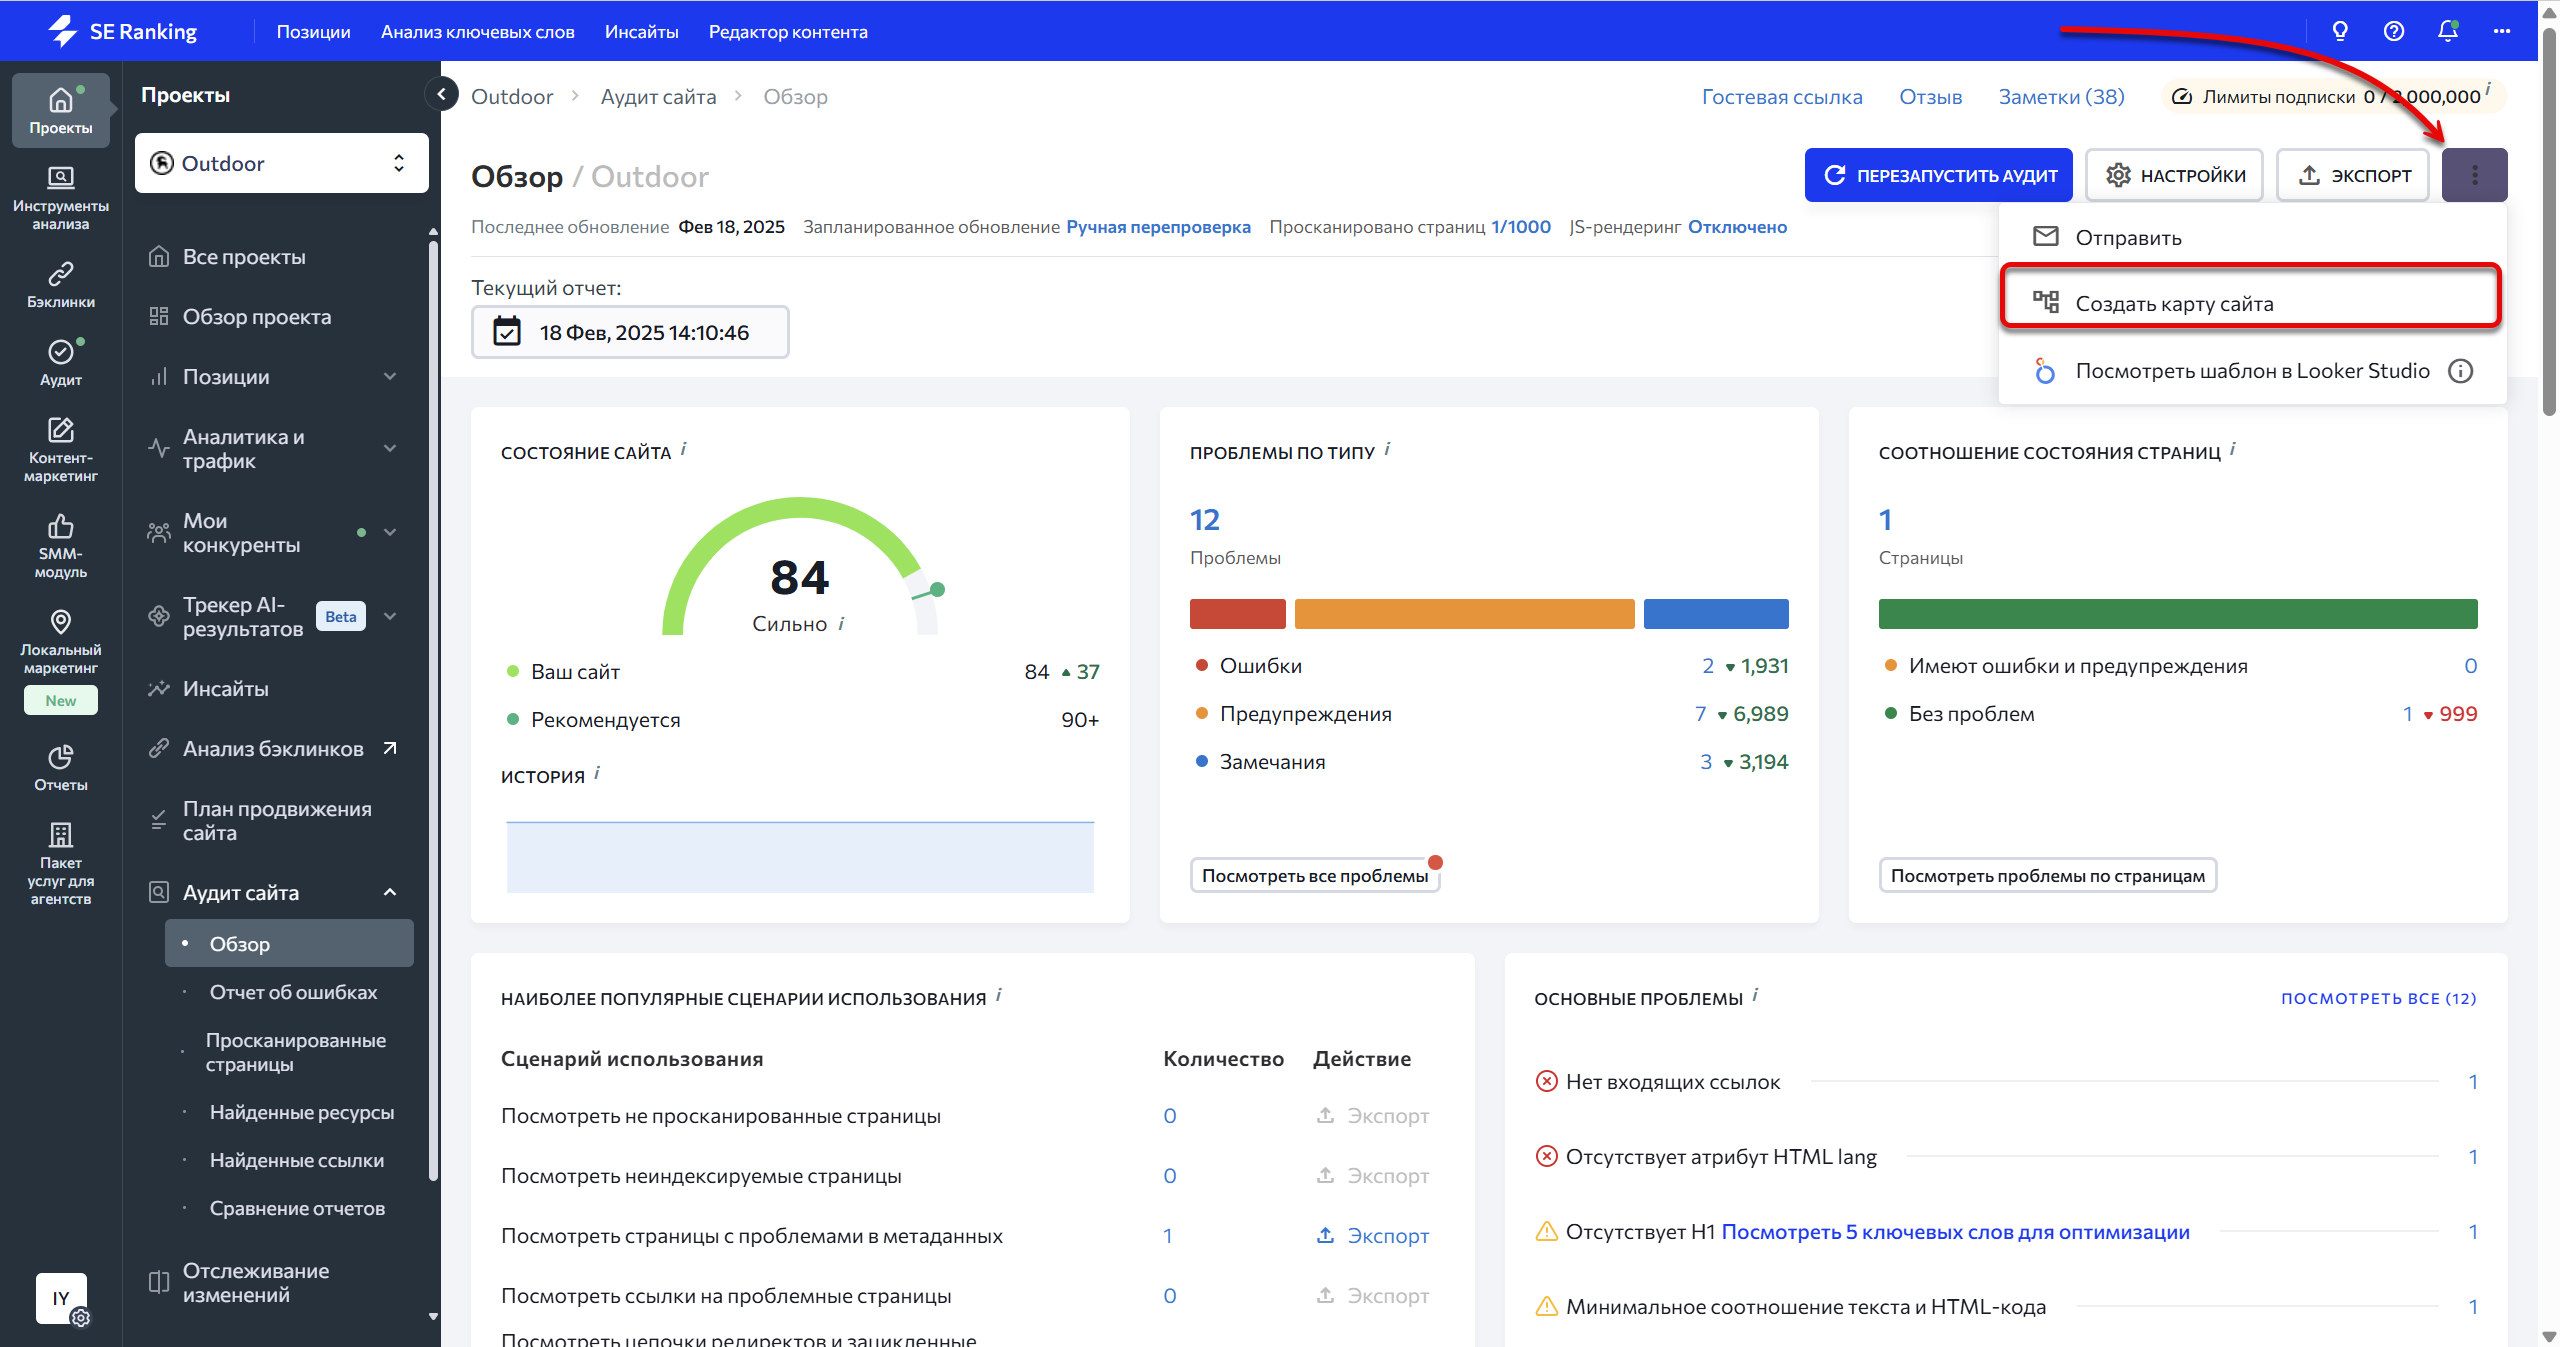The image size is (2560, 1347).
Task: Open Позиции in top navigation
Action: tap(313, 31)
